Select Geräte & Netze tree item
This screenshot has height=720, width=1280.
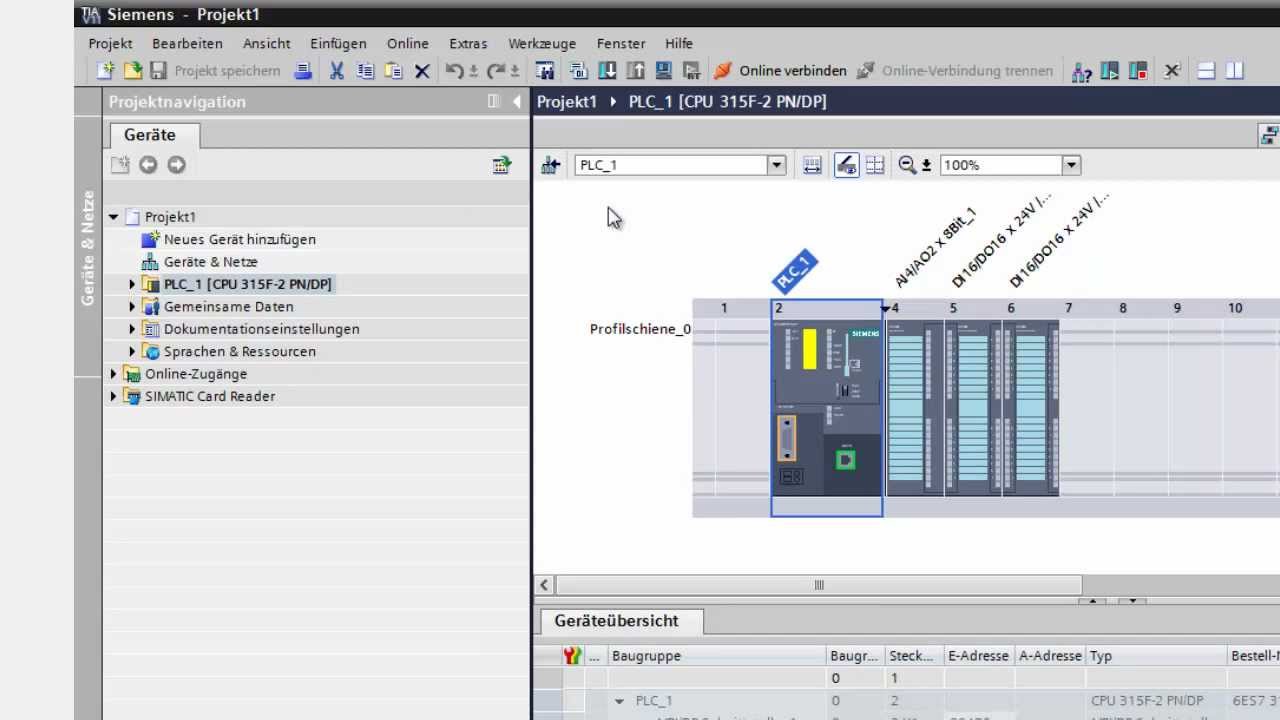[x=200, y=262]
